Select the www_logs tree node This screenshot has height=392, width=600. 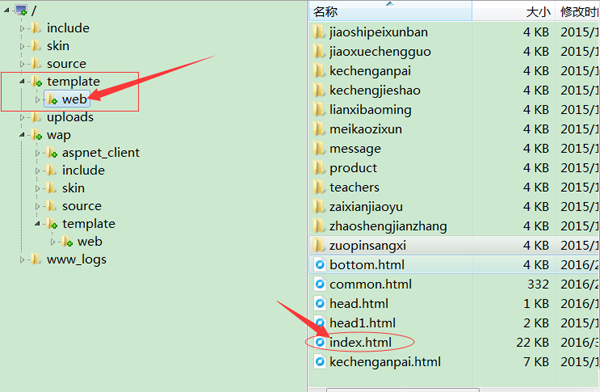point(77,260)
